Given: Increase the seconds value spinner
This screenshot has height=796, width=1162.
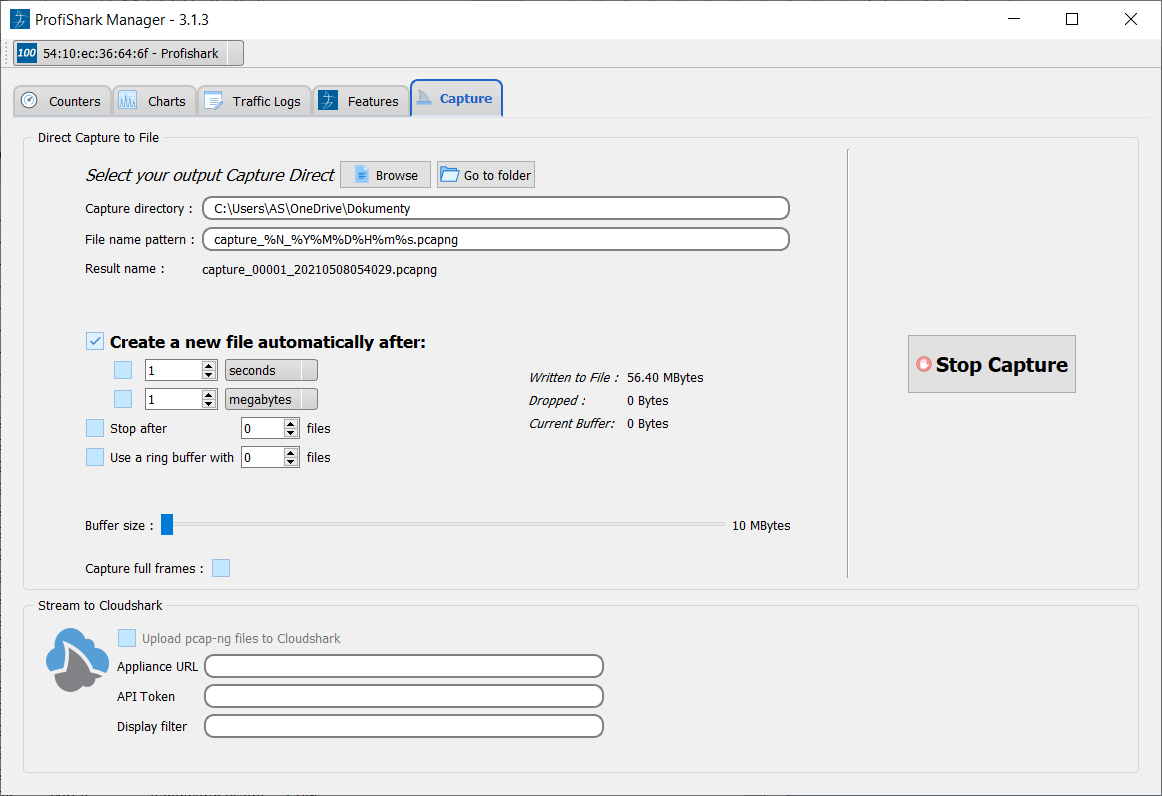Looking at the screenshot, I should coord(209,365).
